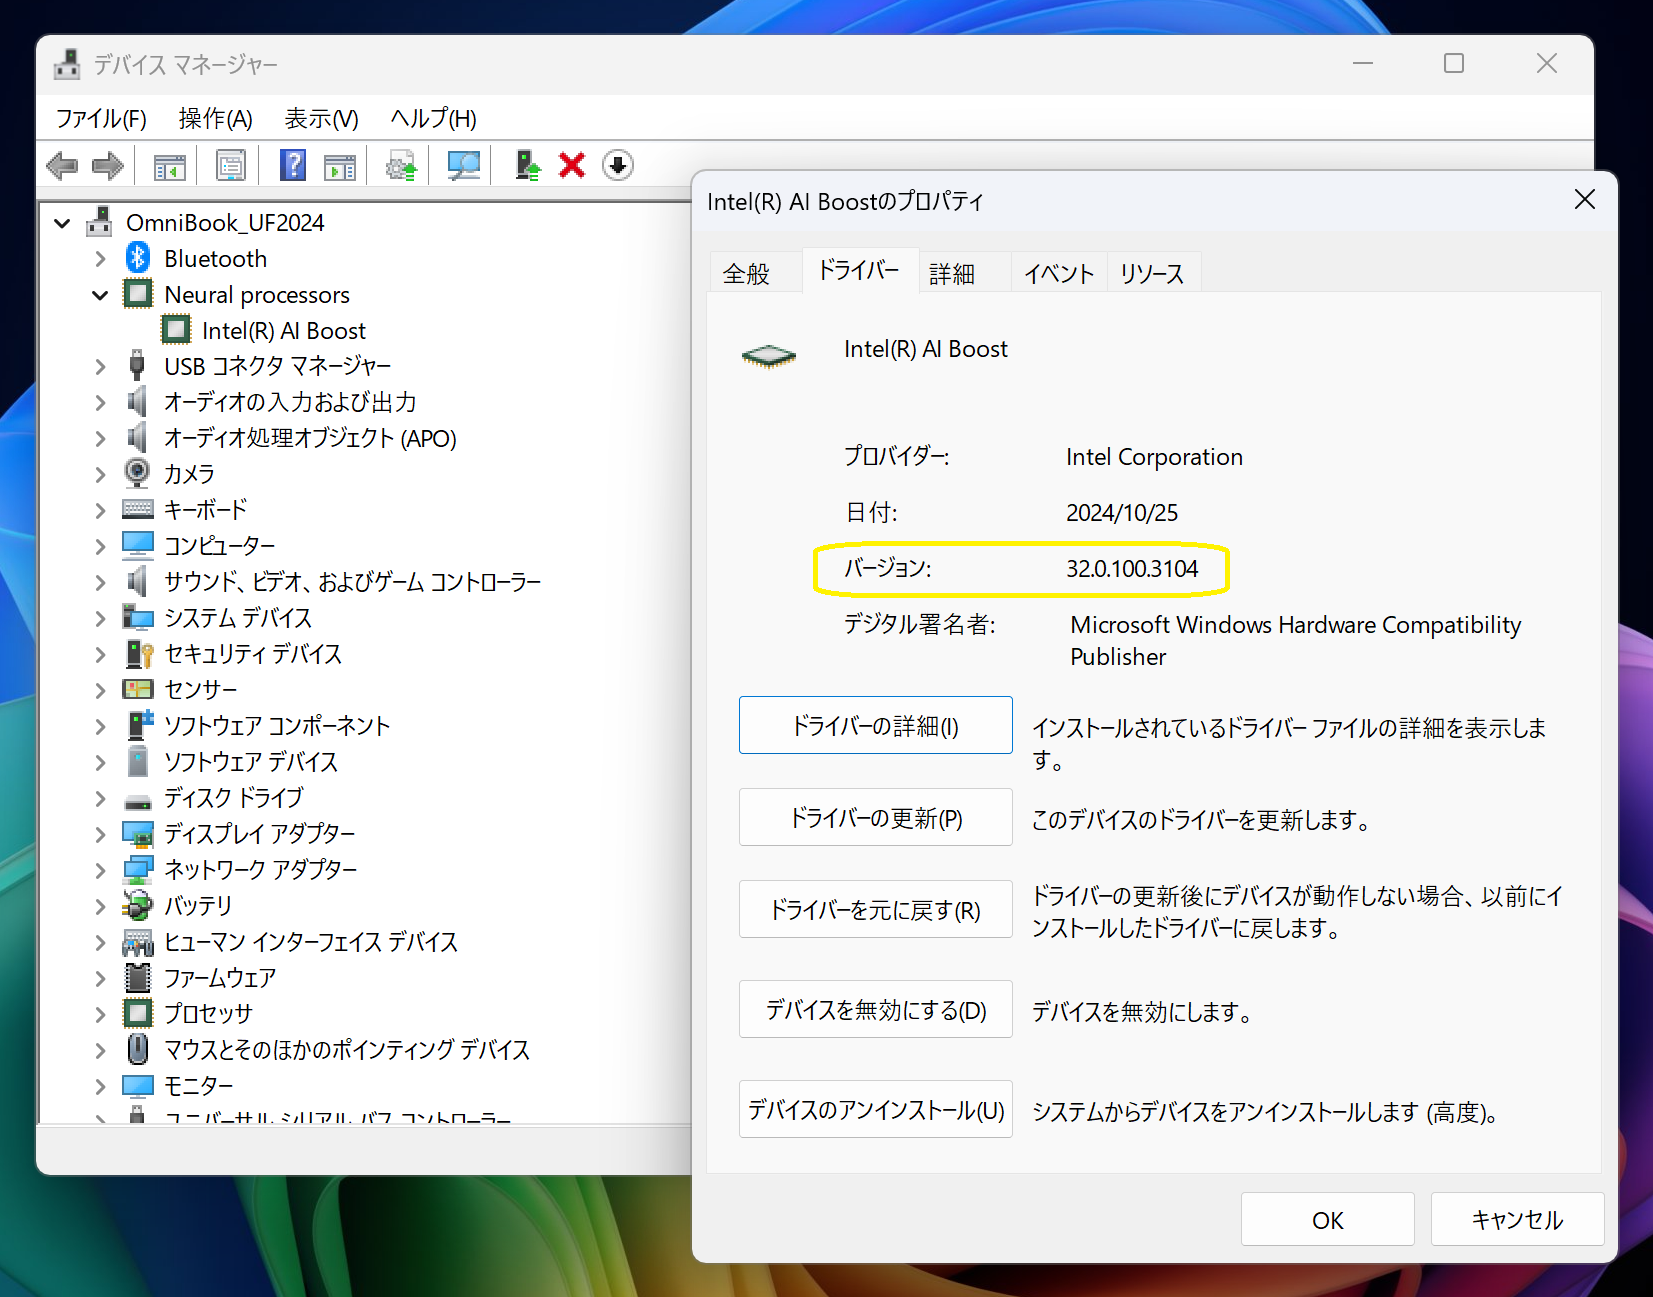Select the ドライバー tab

point(859,270)
